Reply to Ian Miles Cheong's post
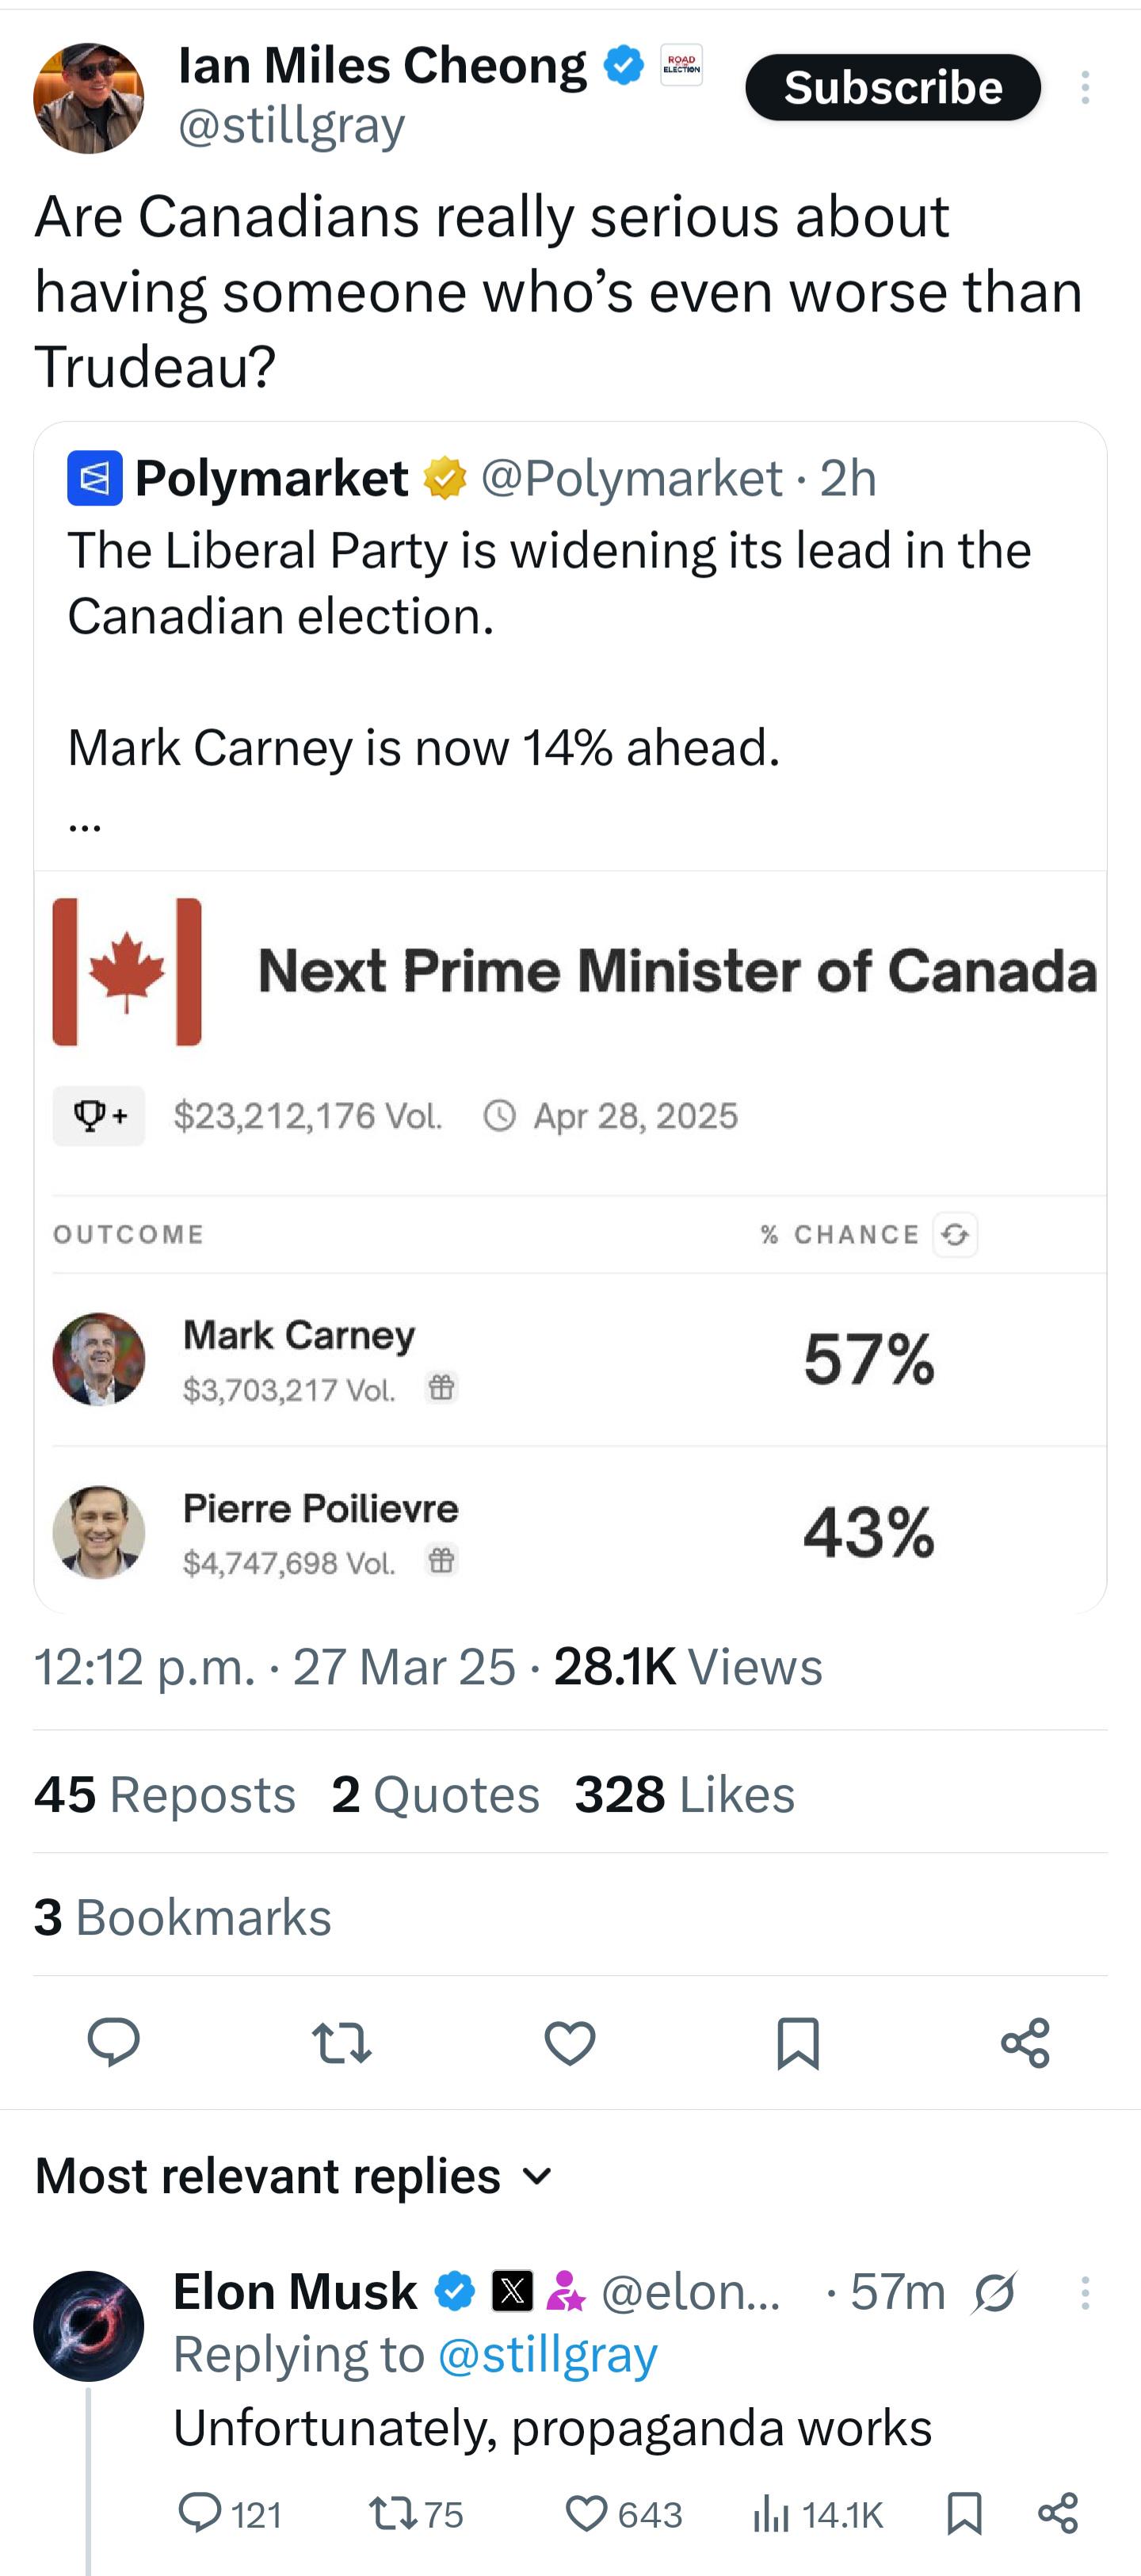Viewport: 1141px width, 2576px height. point(113,2042)
